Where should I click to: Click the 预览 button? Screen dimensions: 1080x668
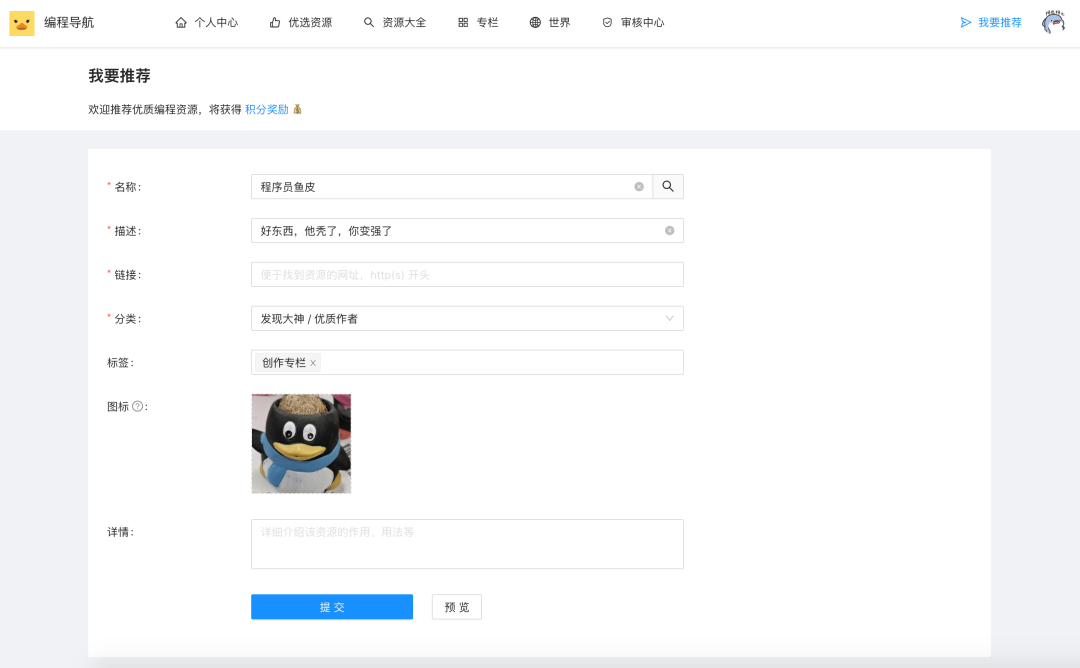tap(457, 607)
